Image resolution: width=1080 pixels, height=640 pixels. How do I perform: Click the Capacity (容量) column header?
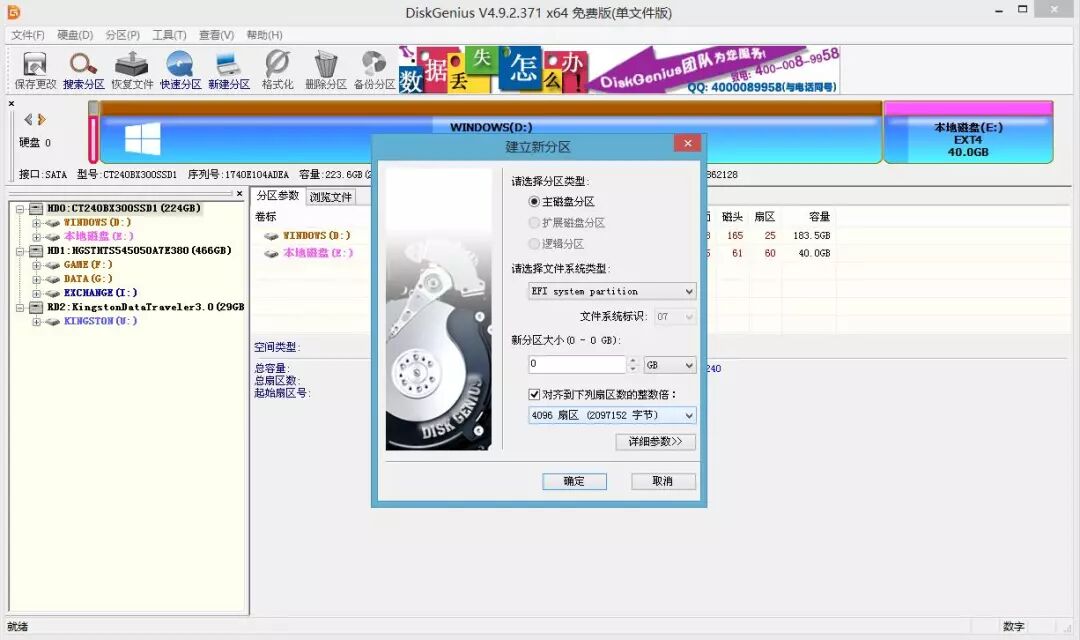point(819,217)
